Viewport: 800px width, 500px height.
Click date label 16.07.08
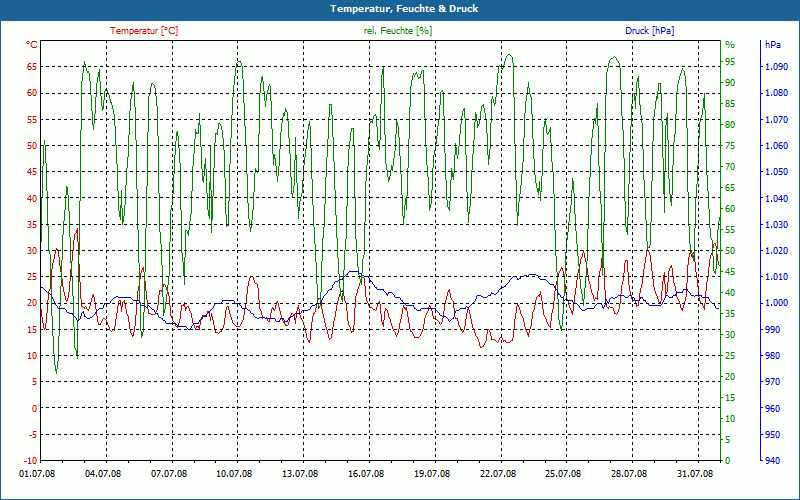click(366, 474)
